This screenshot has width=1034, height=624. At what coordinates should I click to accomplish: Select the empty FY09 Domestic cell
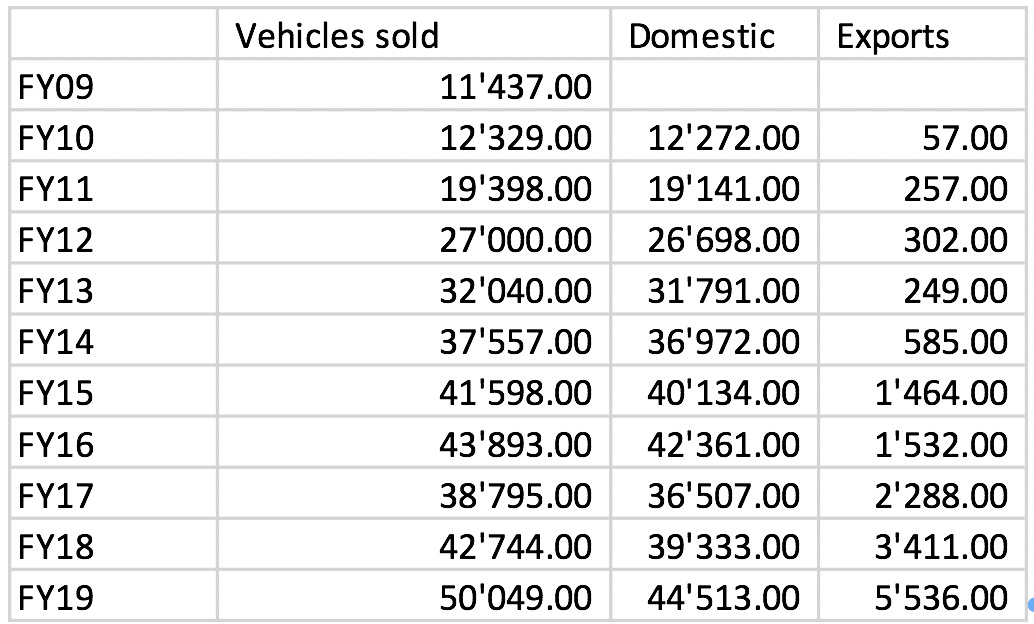pos(713,88)
